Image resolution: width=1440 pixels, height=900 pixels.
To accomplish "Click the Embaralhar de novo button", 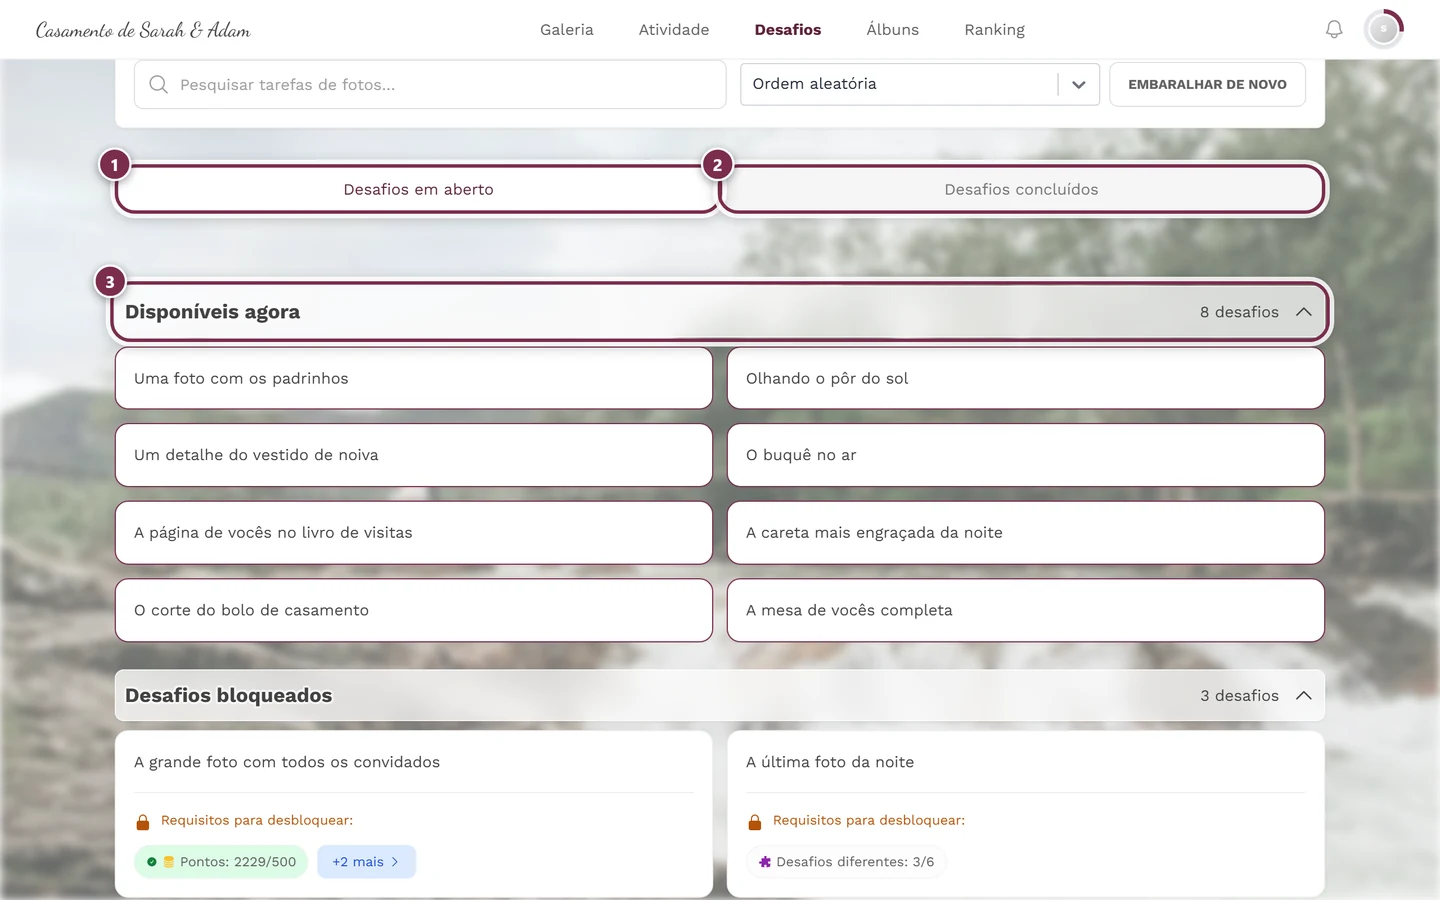I will (x=1207, y=84).
